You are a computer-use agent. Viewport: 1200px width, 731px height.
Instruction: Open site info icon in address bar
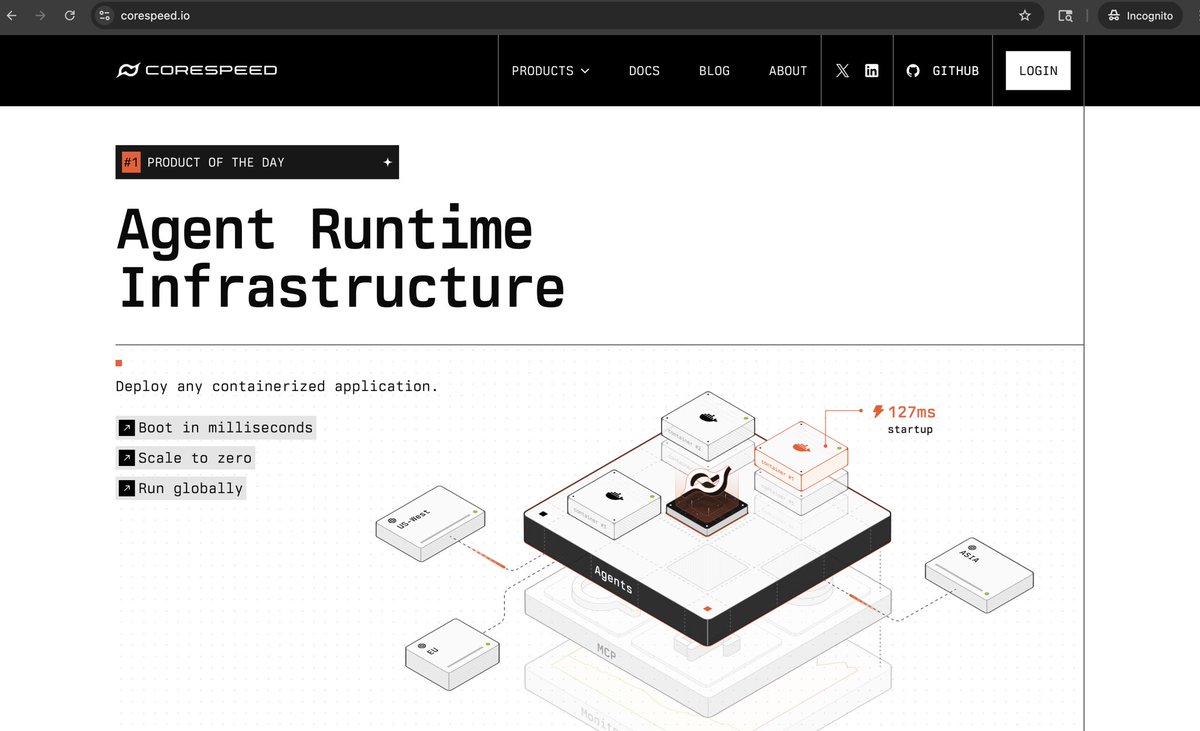click(x=105, y=16)
